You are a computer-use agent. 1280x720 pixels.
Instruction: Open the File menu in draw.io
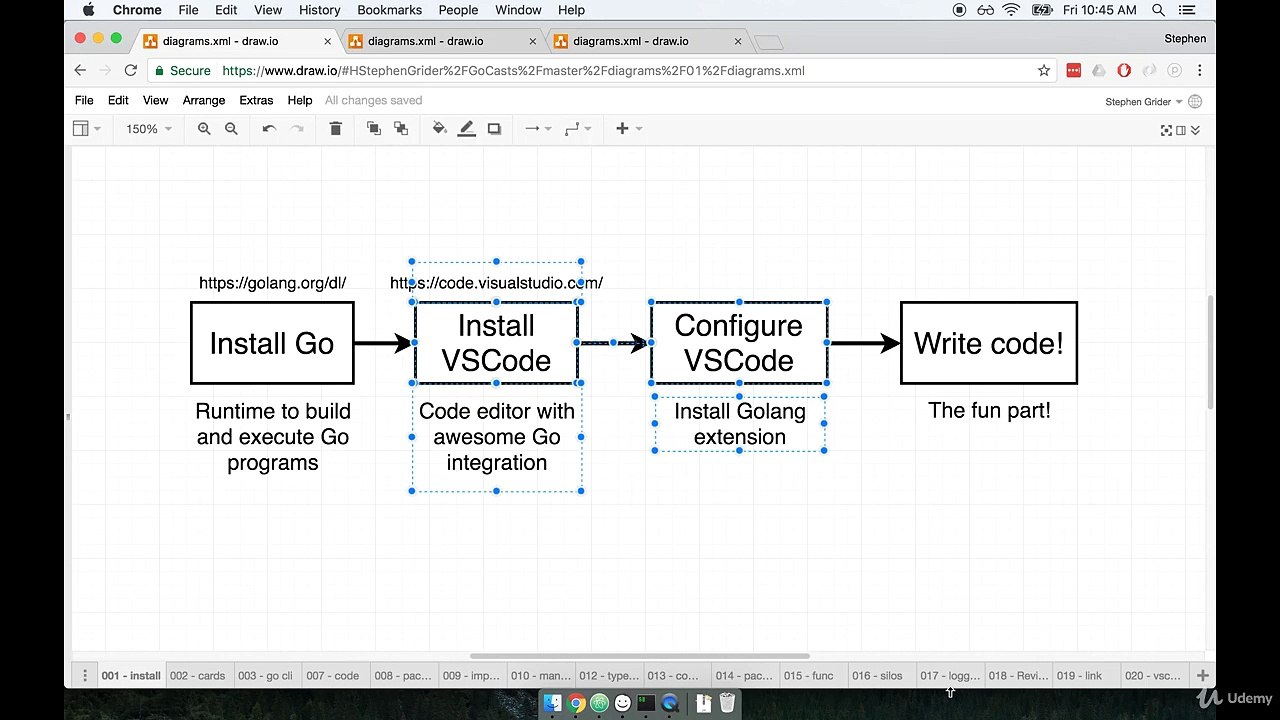84,100
